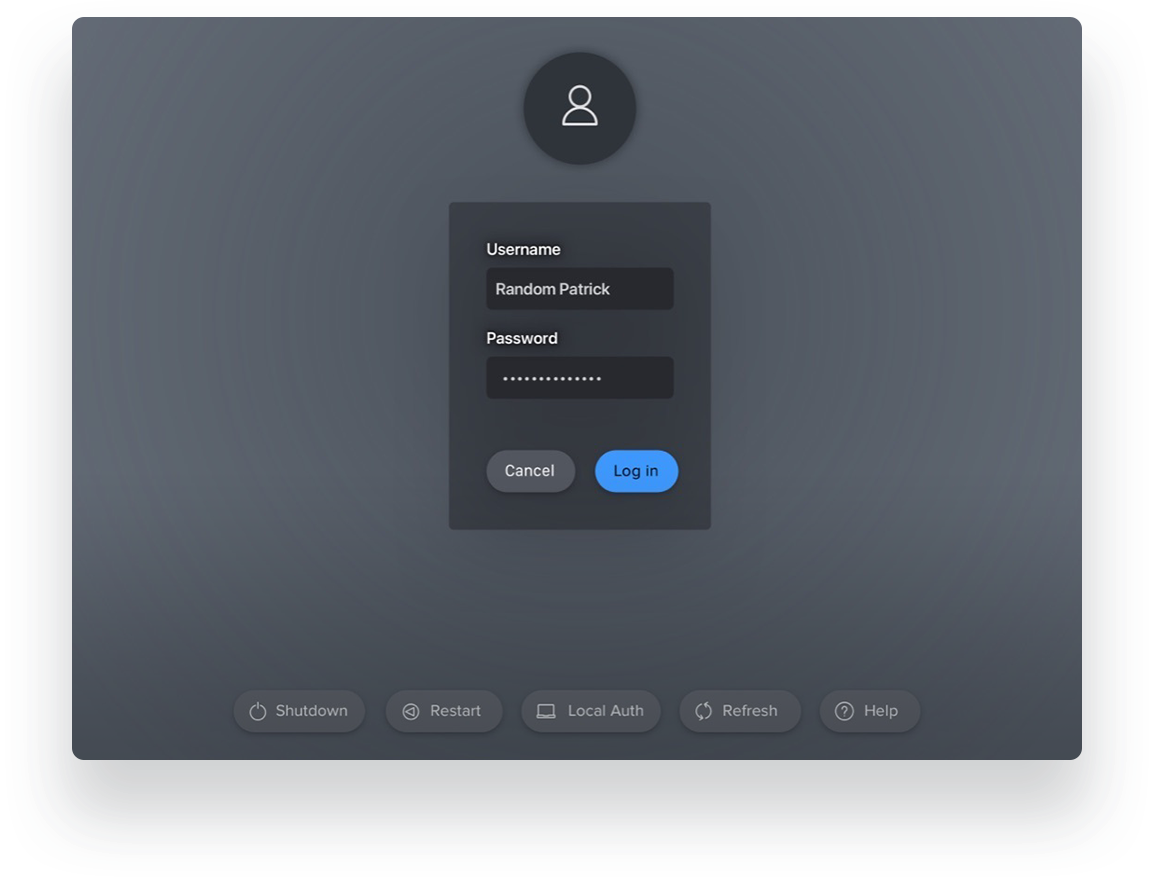Click the Password label text
The image size is (1159, 880).
522,338
